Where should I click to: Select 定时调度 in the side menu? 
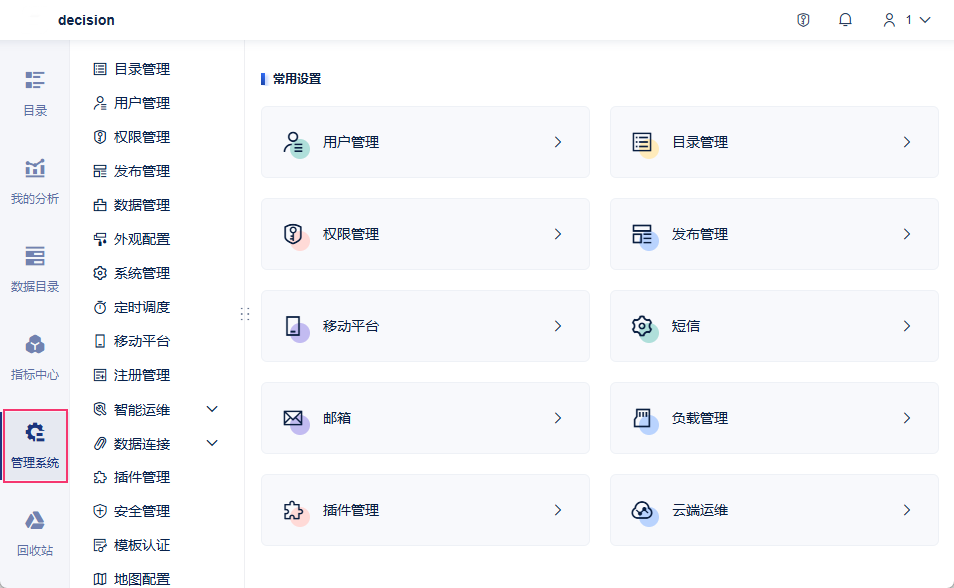click(x=141, y=307)
